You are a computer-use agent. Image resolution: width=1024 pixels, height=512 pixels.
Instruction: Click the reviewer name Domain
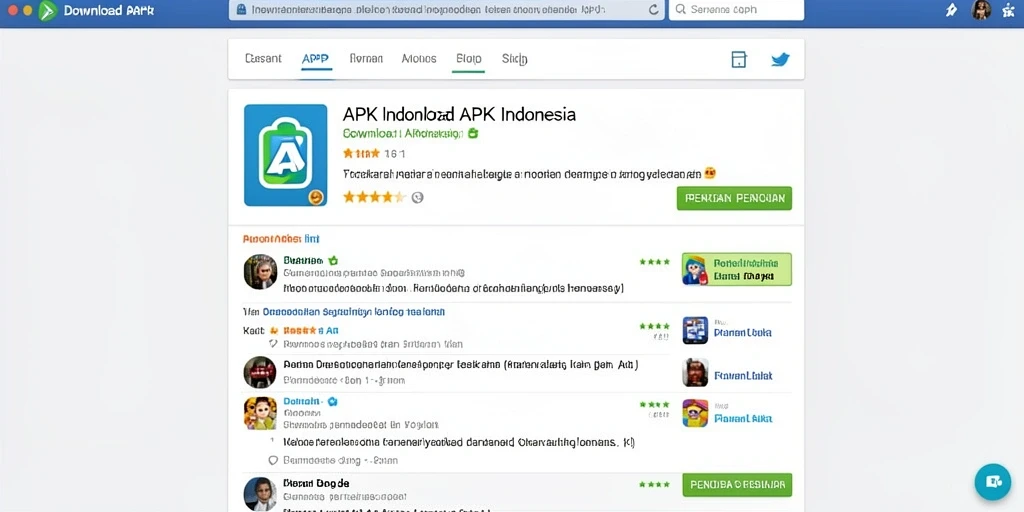(x=302, y=401)
